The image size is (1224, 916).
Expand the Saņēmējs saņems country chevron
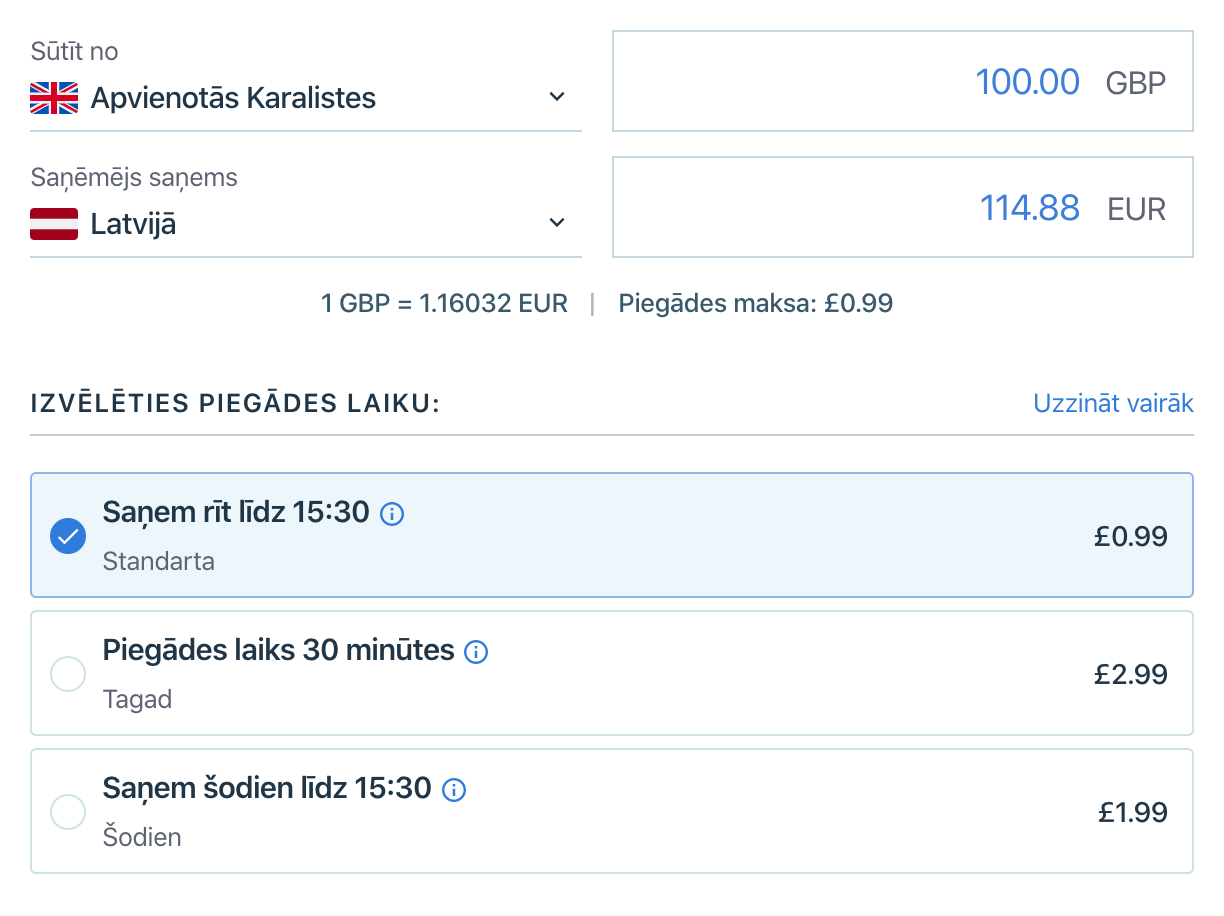click(558, 223)
